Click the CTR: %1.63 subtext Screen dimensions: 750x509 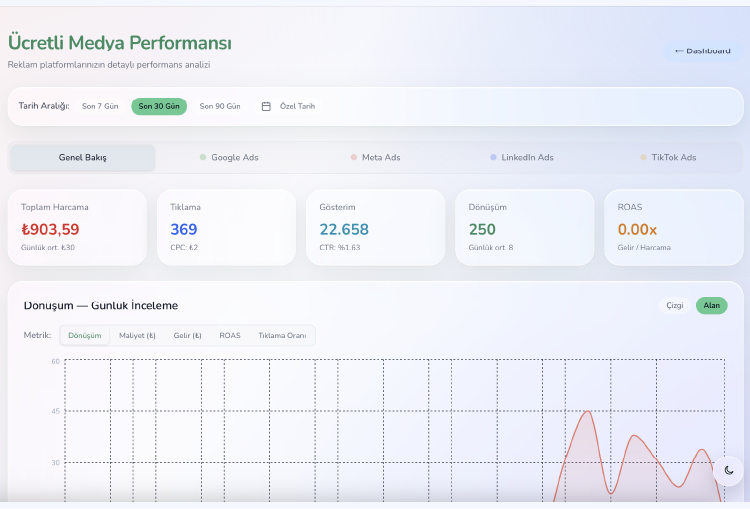pos(340,247)
